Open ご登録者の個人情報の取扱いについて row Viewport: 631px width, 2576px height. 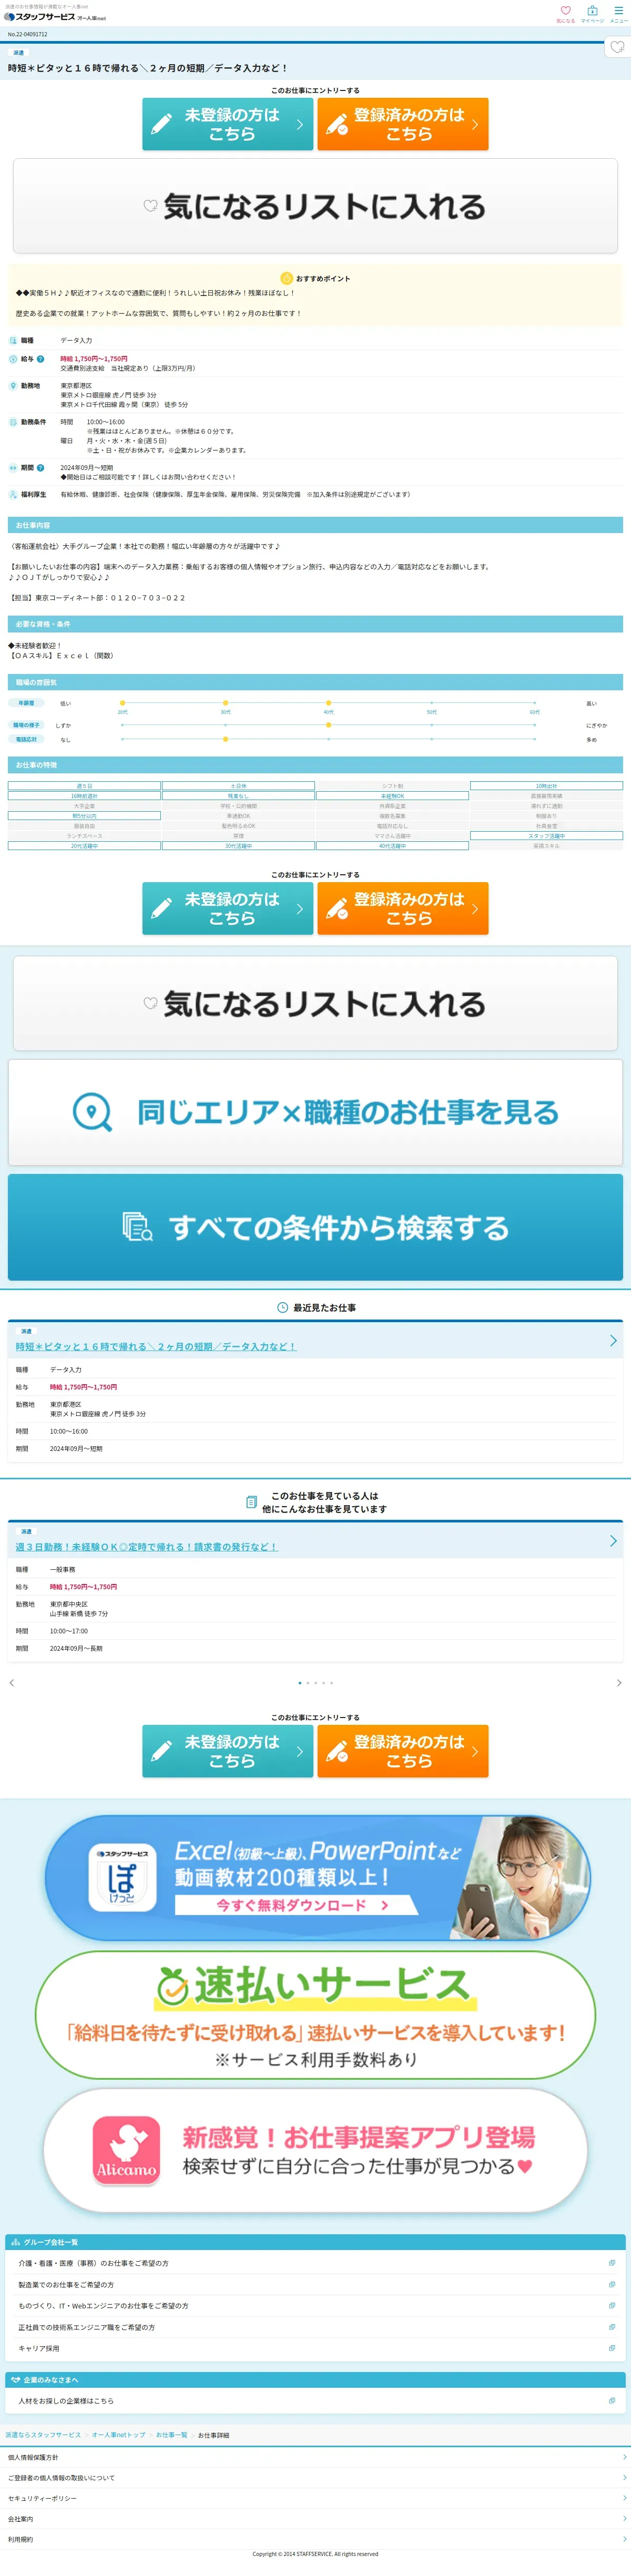tap(315, 2478)
